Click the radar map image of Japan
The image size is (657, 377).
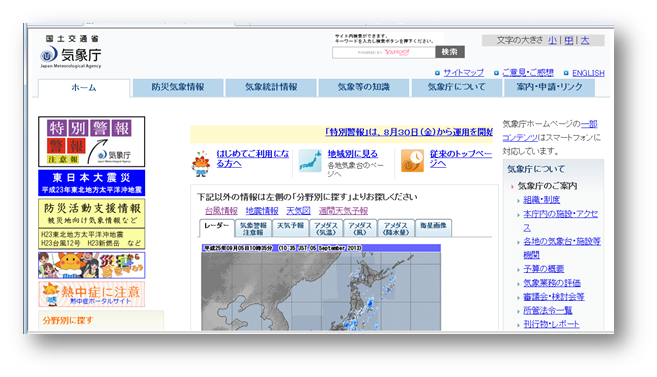click(x=321, y=287)
